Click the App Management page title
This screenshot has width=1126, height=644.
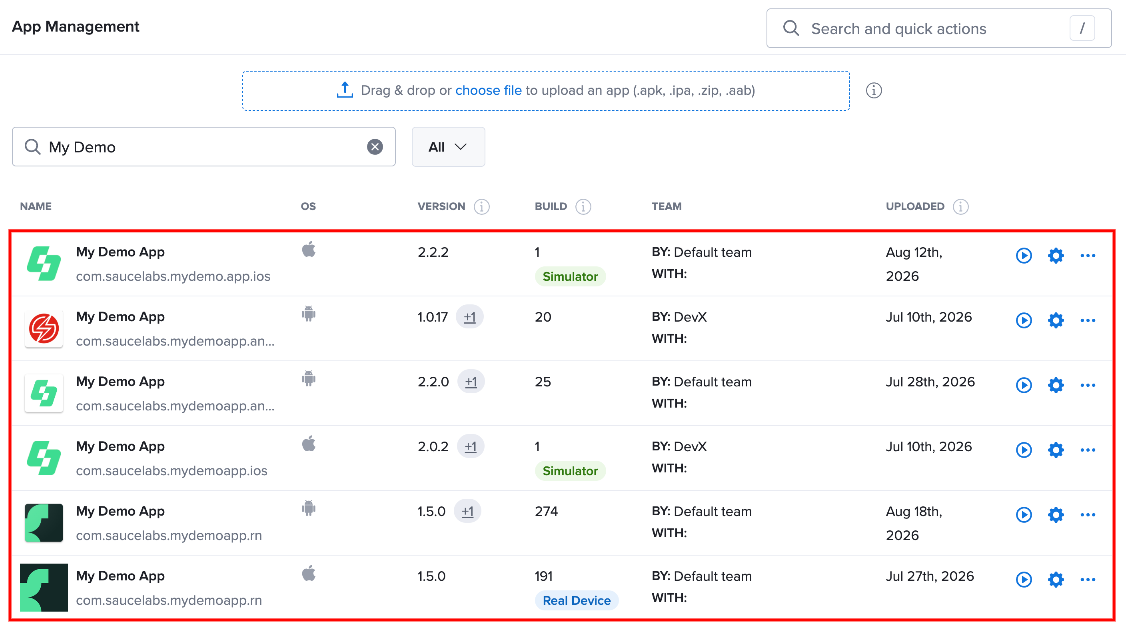75,27
